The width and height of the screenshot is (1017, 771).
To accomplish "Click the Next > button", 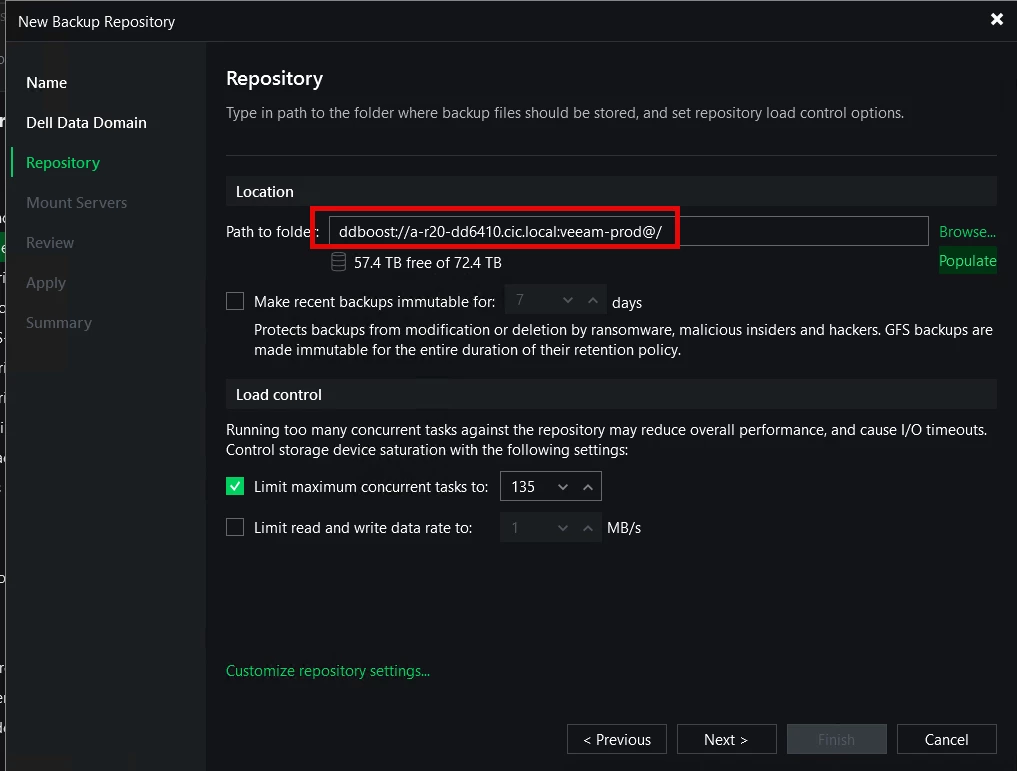I will (726, 740).
